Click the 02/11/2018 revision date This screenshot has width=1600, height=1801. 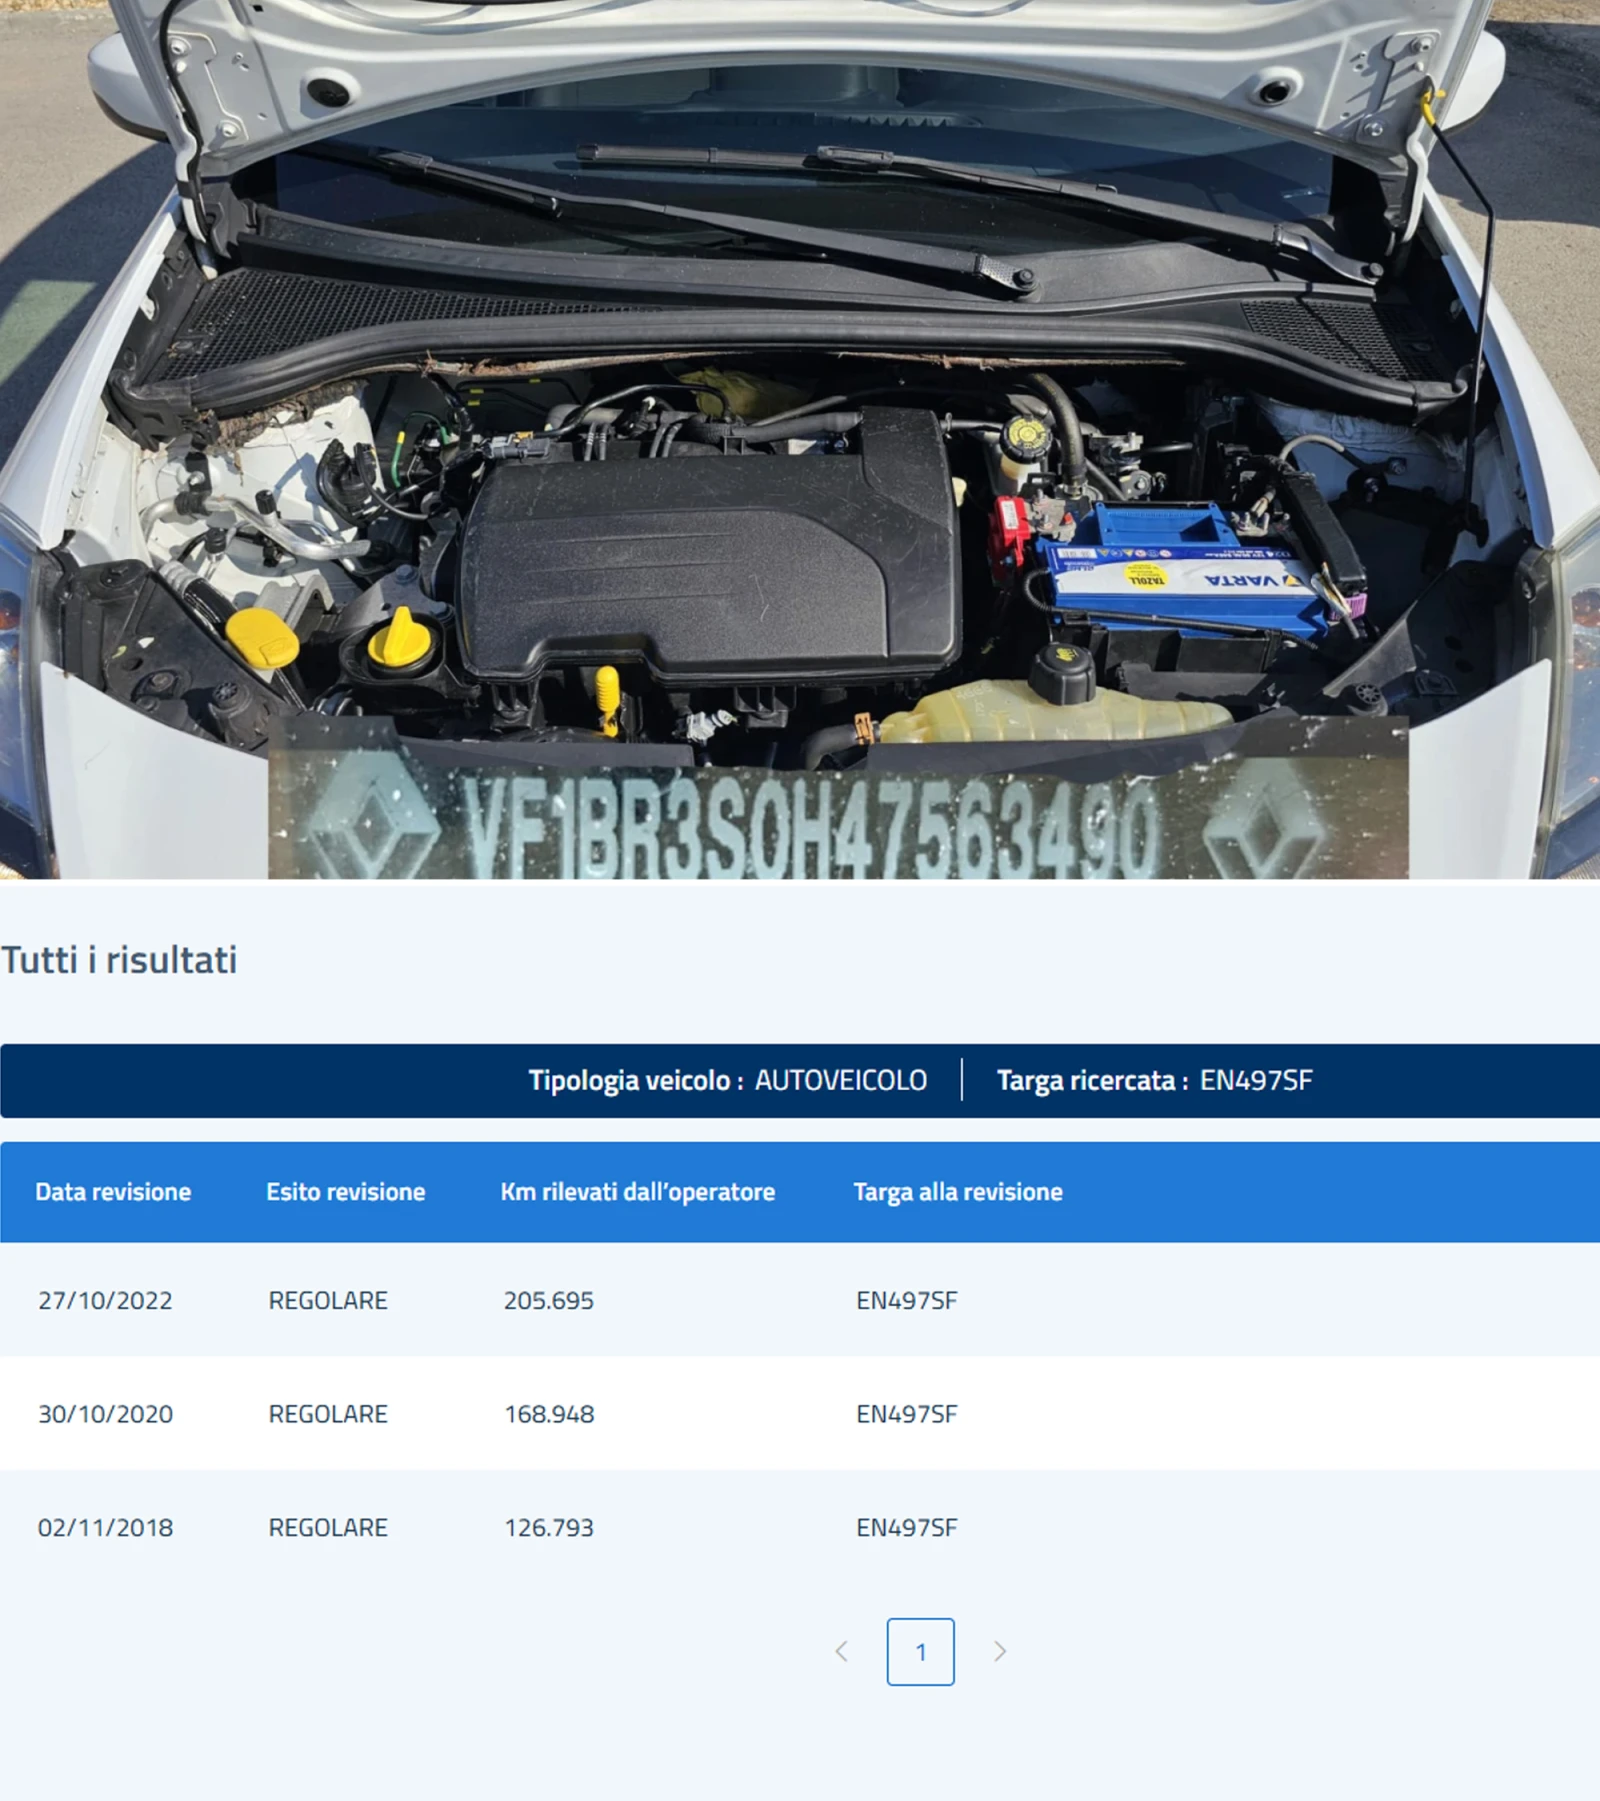105,1527
